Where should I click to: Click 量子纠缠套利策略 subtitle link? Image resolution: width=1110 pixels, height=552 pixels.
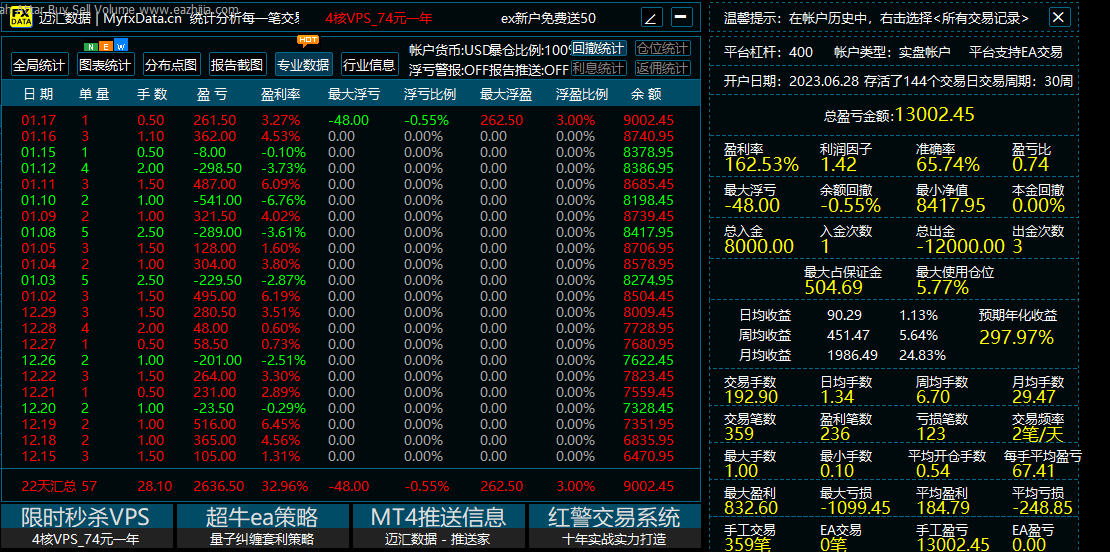[263, 539]
